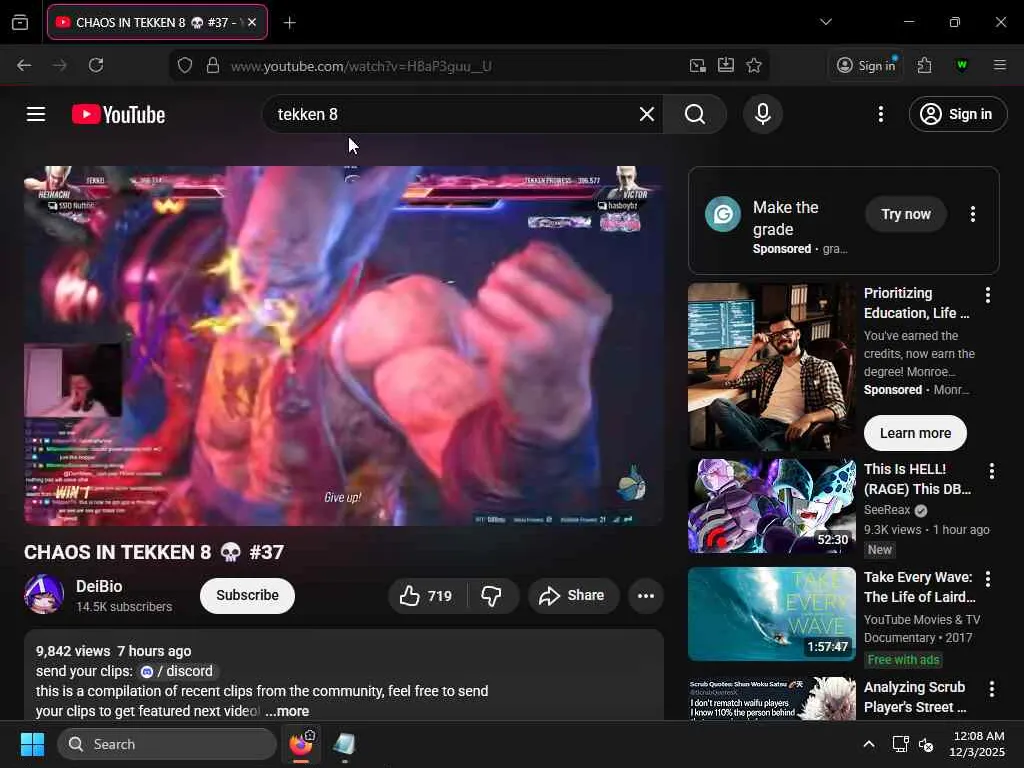The height and width of the screenshot is (768, 1024).
Task: Start voice search with the microphone icon
Action: [x=762, y=114]
